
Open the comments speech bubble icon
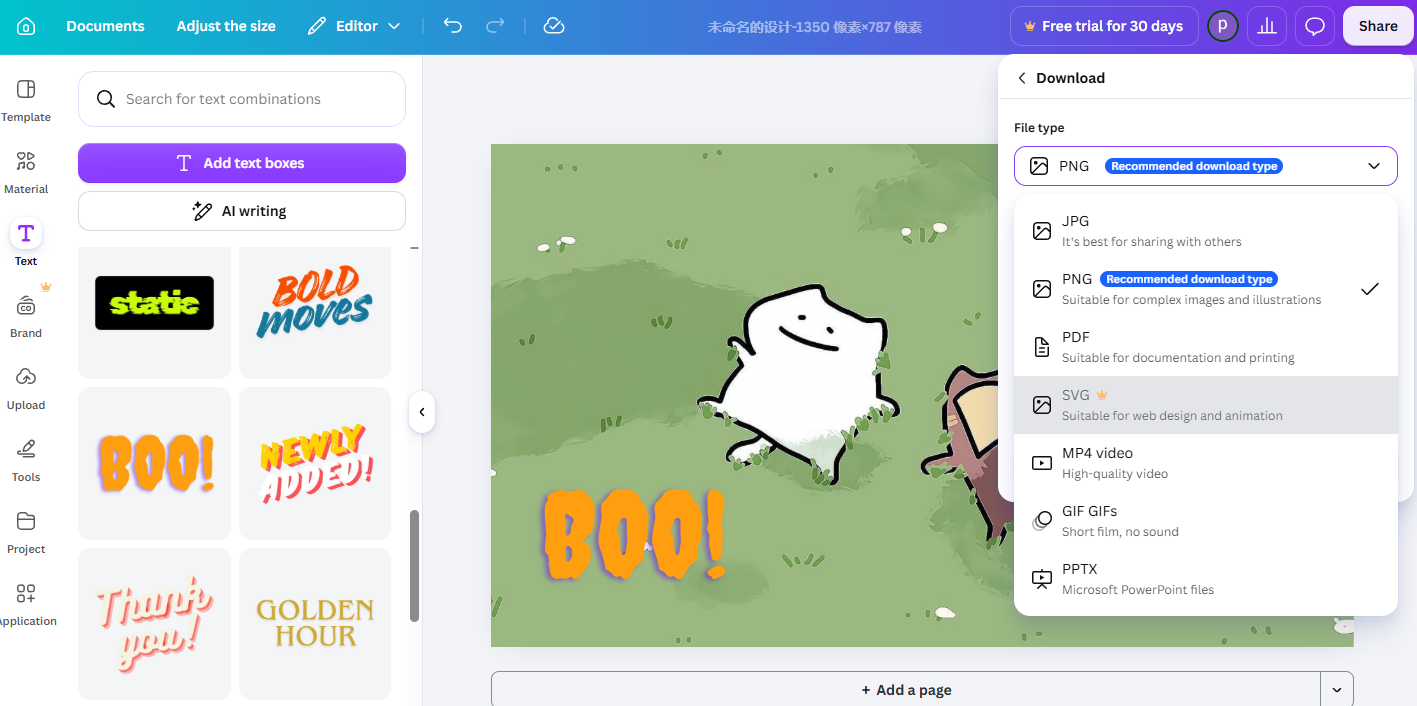pyautogui.click(x=1315, y=26)
